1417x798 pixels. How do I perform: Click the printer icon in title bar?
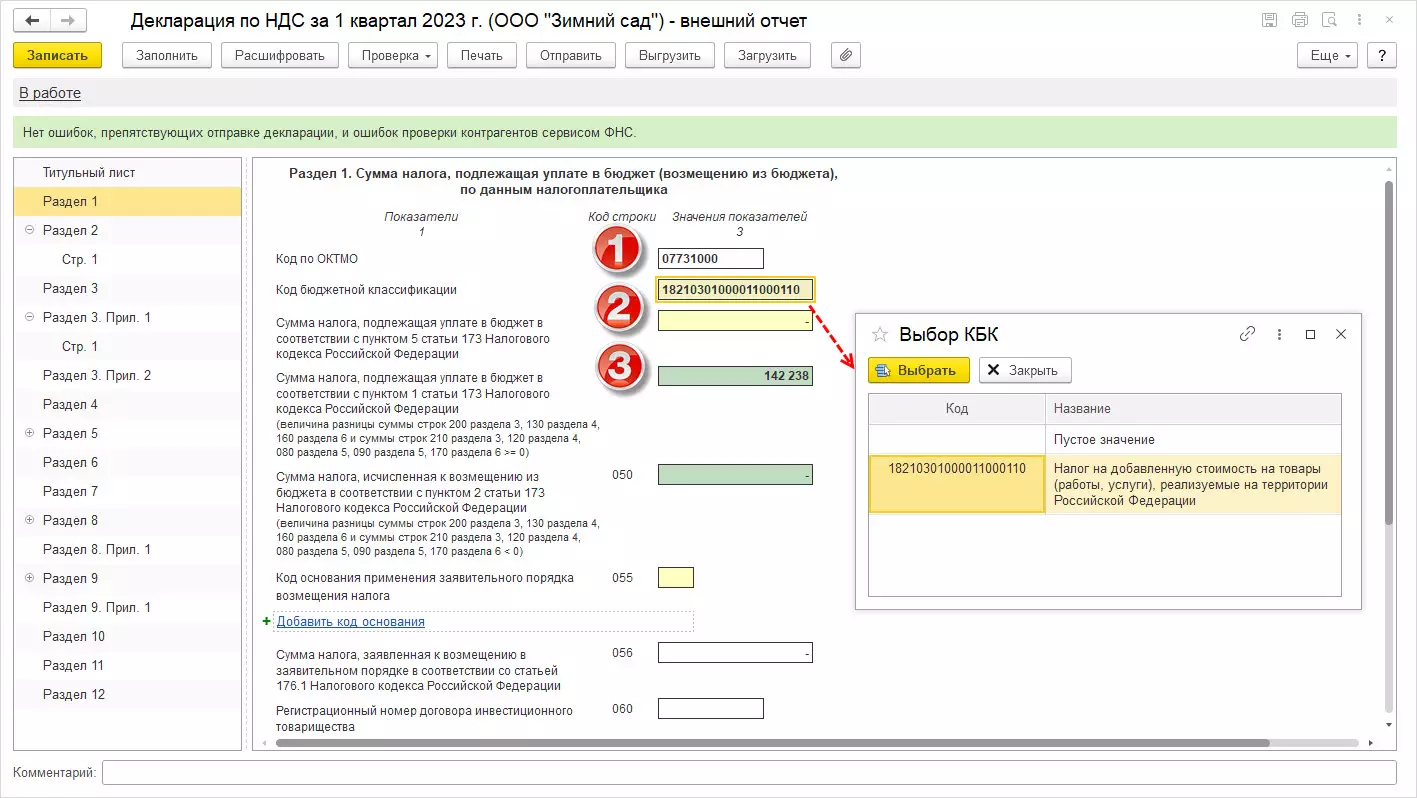tap(1300, 20)
